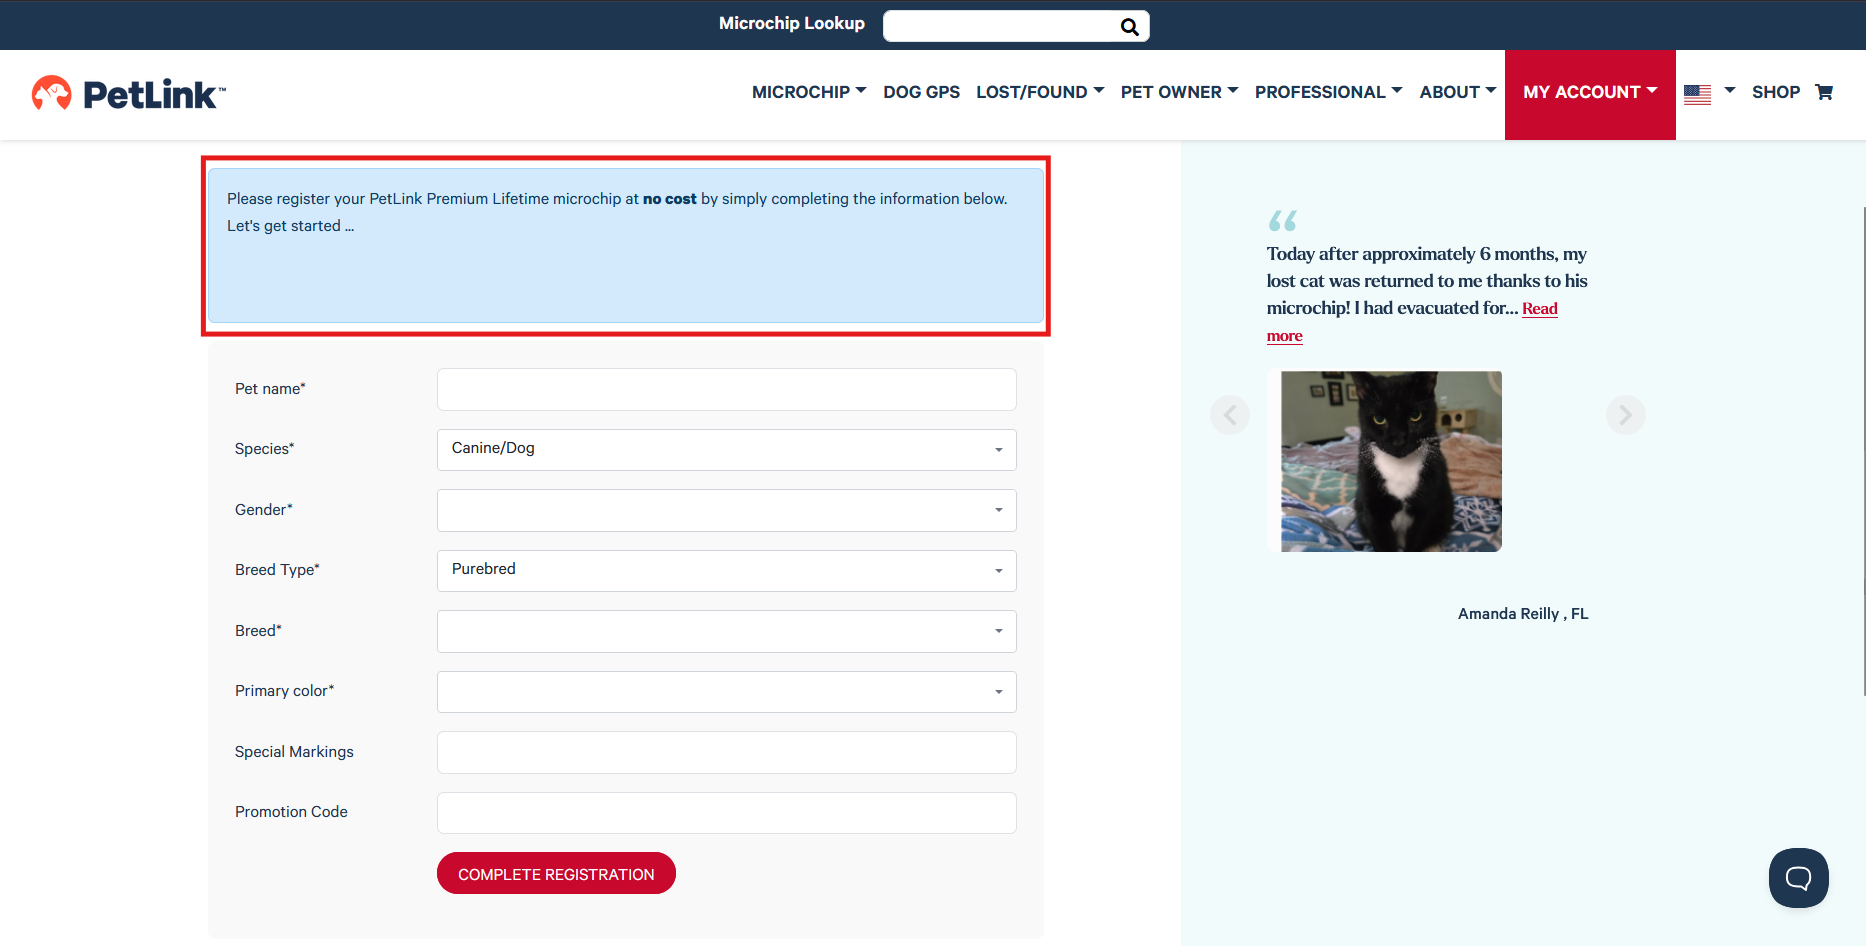Open the Gender dropdown
Screen dimensions: 1866x946
coord(727,510)
